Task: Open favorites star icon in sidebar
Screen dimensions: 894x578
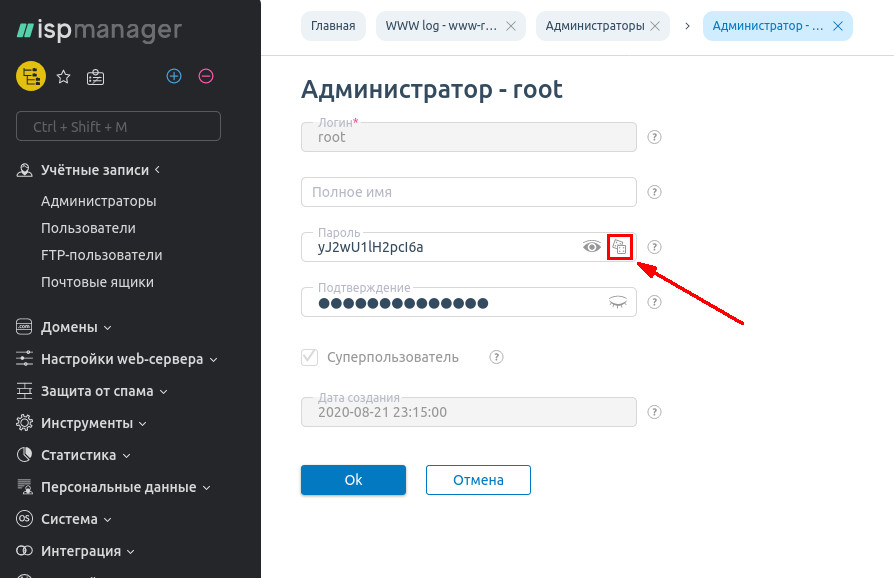Action: pyautogui.click(x=63, y=76)
